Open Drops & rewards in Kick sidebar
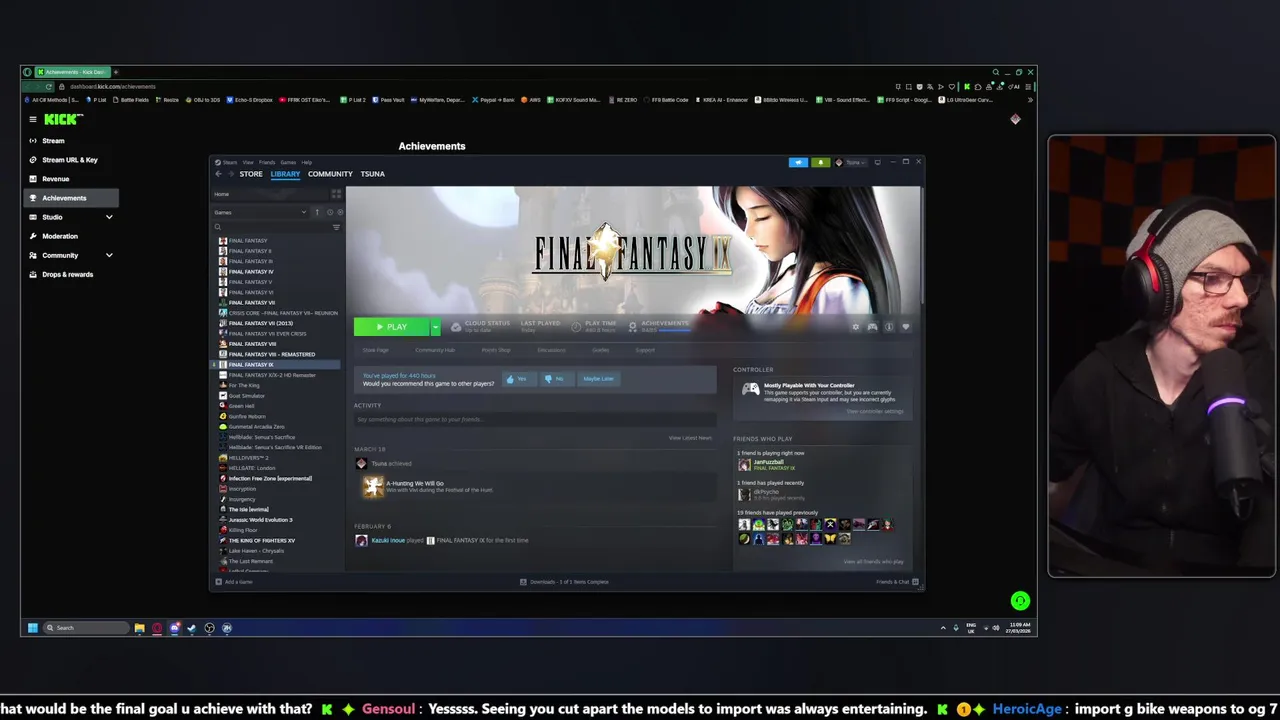 [68, 274]
